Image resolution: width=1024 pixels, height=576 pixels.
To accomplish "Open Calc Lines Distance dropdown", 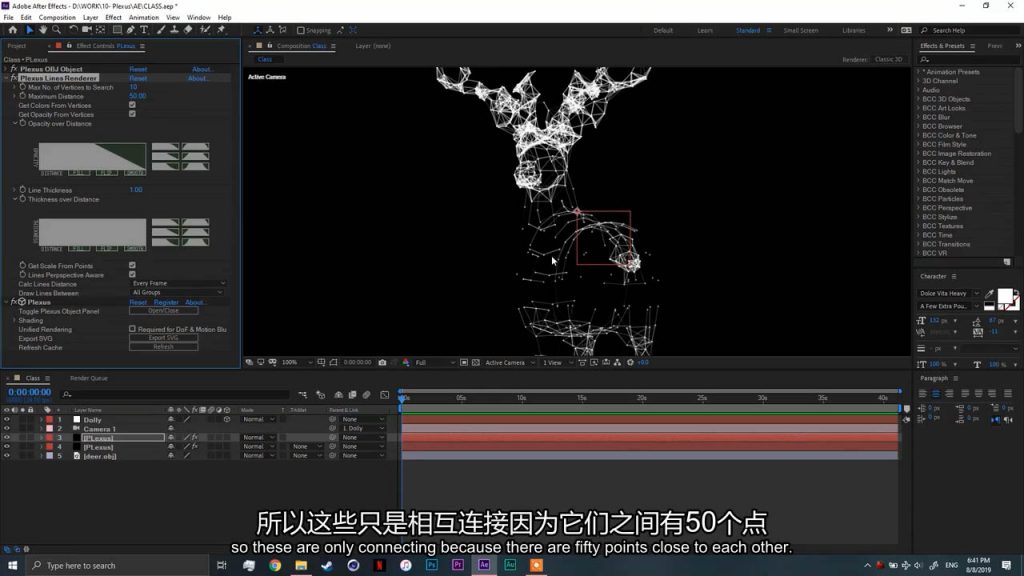I will tap(178, 283).
